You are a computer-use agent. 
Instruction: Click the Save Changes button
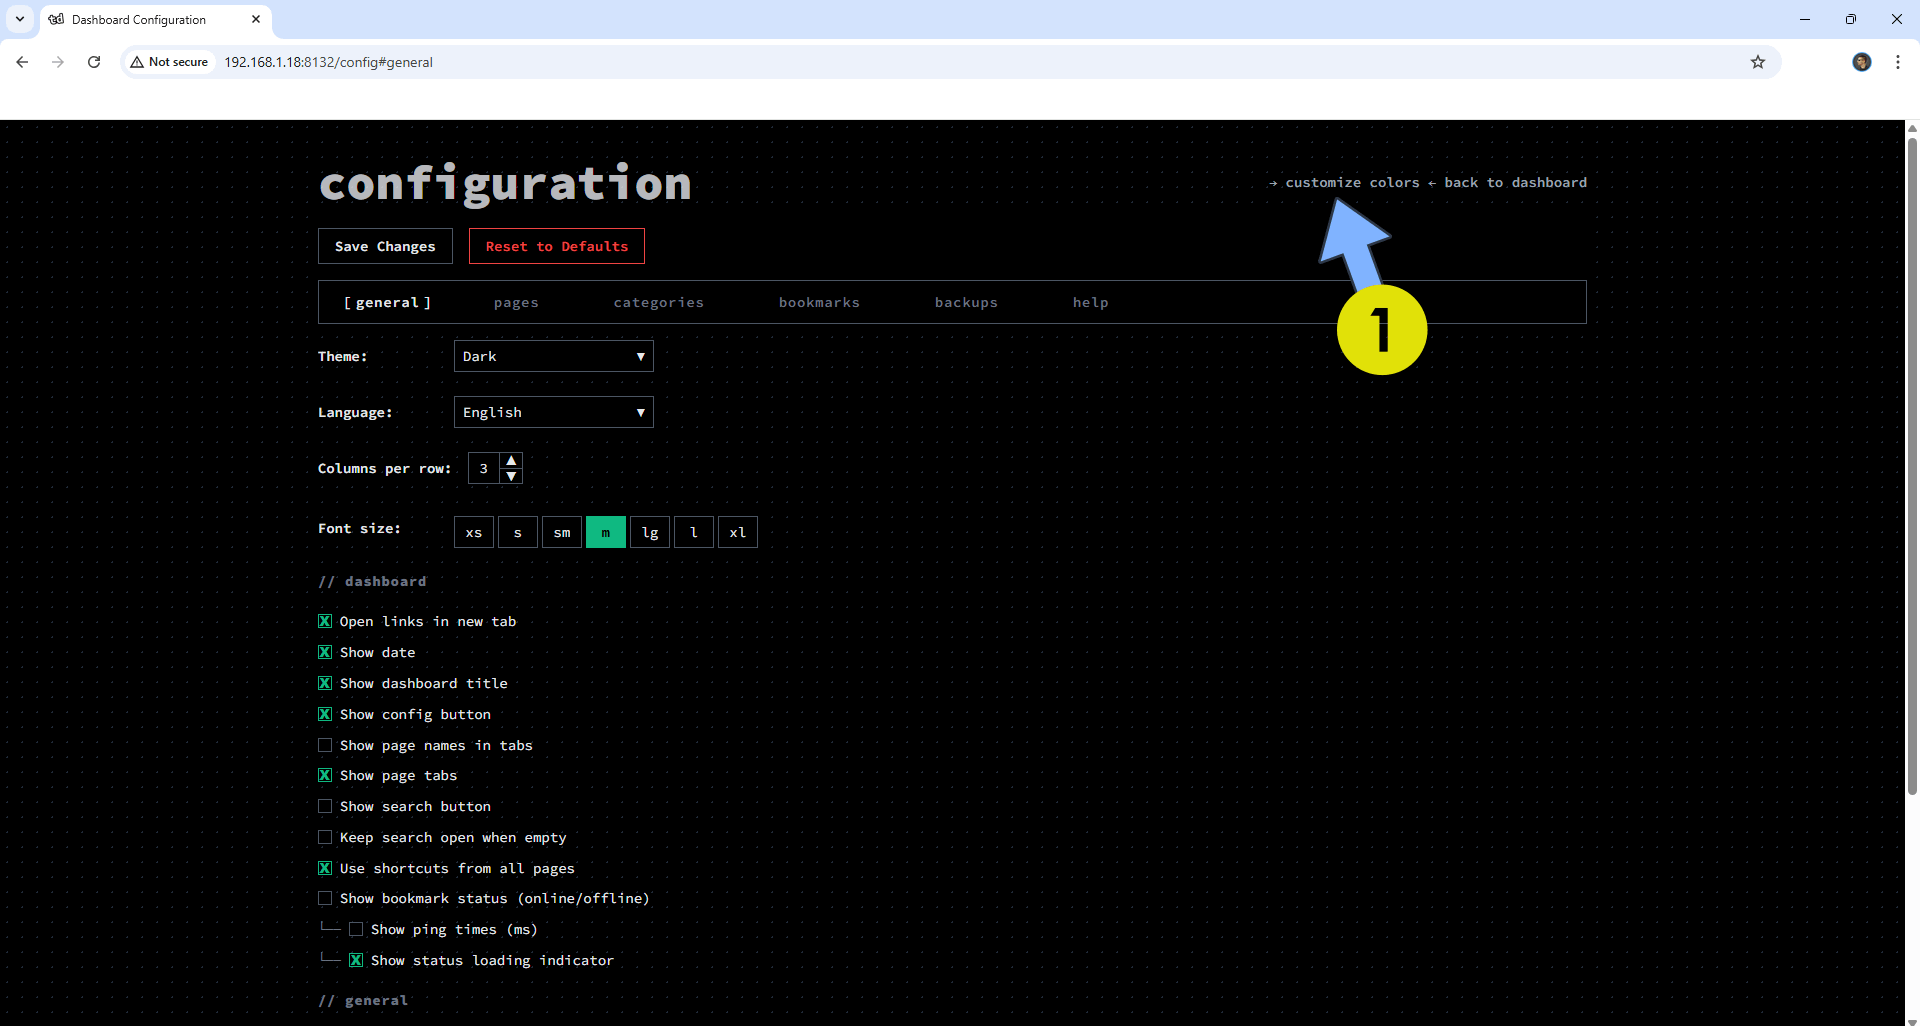pos(385,246)
